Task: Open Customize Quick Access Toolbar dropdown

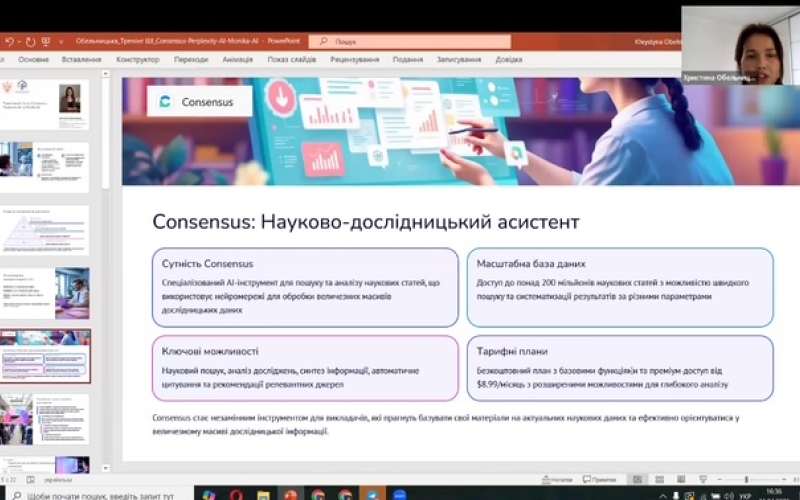Action: pos(61,42)
